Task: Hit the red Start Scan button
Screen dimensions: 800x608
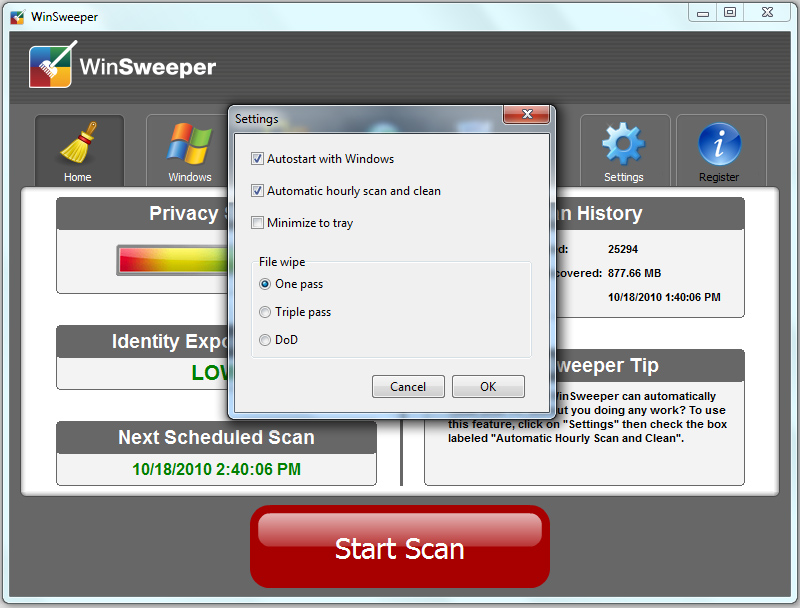Action: coord(399,547)
